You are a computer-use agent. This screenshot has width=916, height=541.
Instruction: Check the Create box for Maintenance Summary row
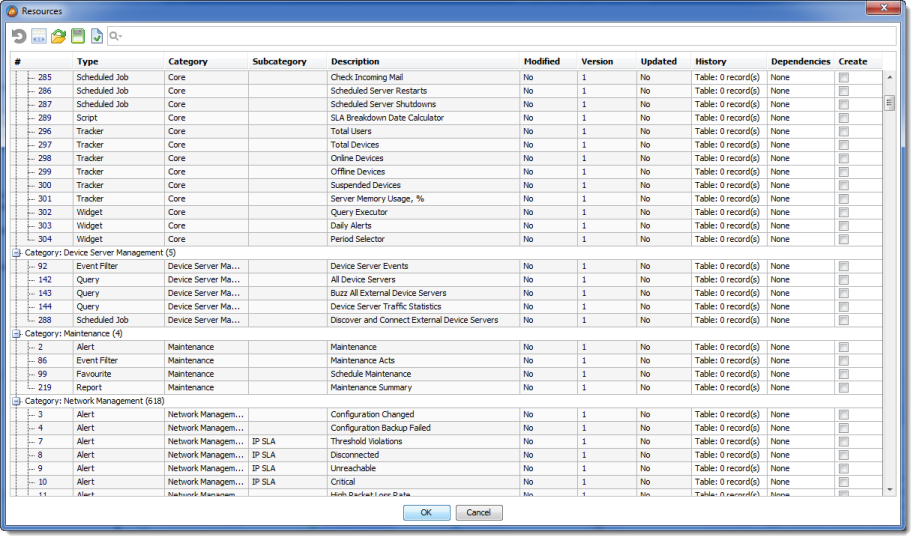click(844, 388)
